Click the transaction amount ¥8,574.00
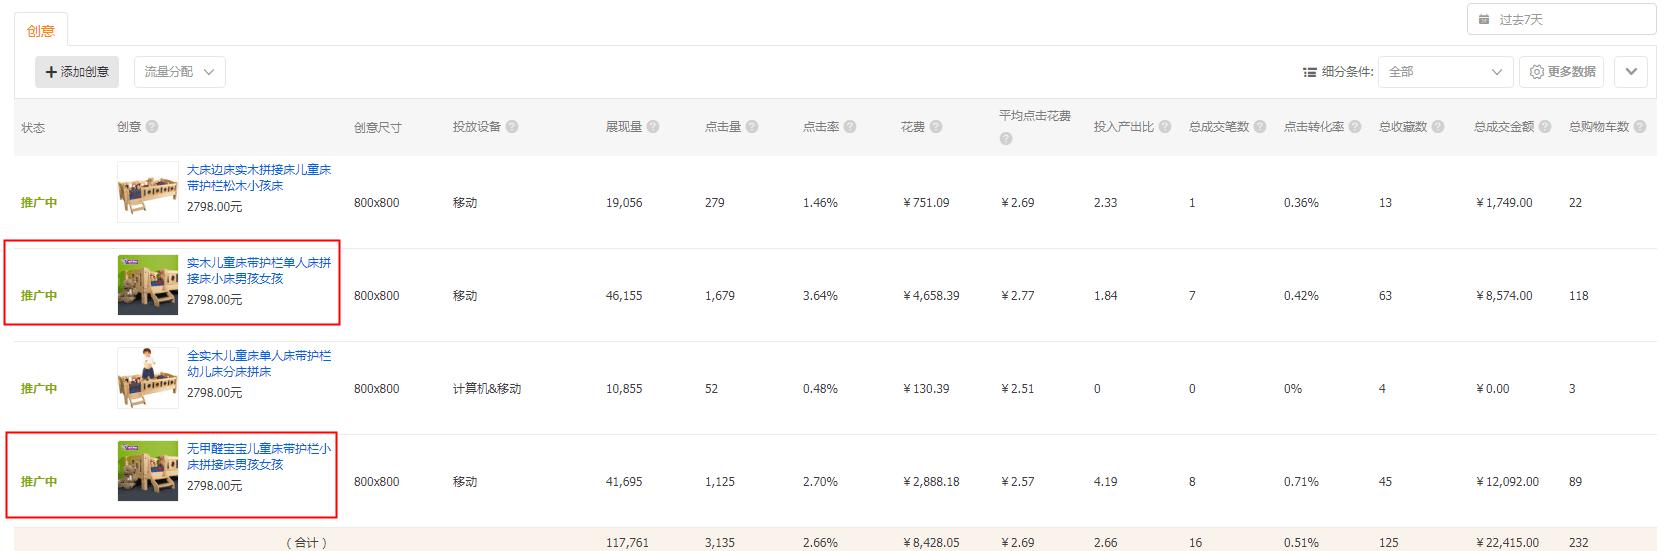 tap(1504, 296)
